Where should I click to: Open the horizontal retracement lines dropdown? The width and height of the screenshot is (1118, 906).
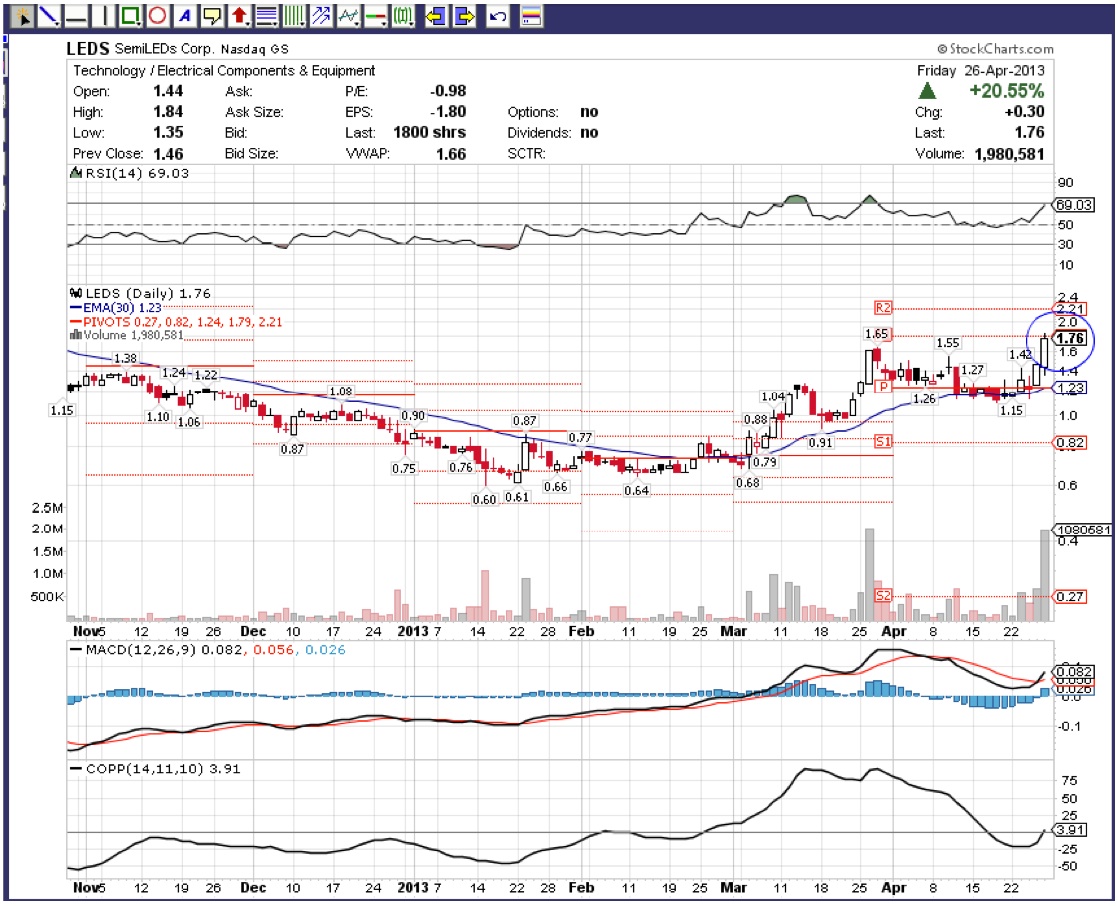click(266, 15)
